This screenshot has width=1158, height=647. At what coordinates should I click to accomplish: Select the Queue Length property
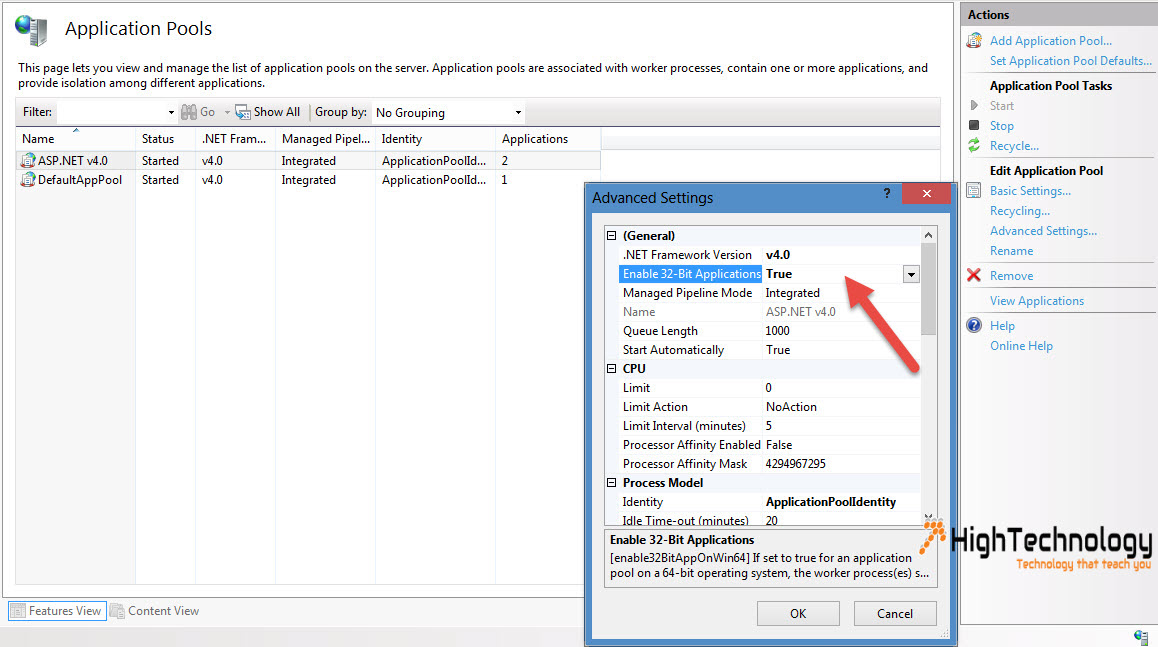point(770,331)
